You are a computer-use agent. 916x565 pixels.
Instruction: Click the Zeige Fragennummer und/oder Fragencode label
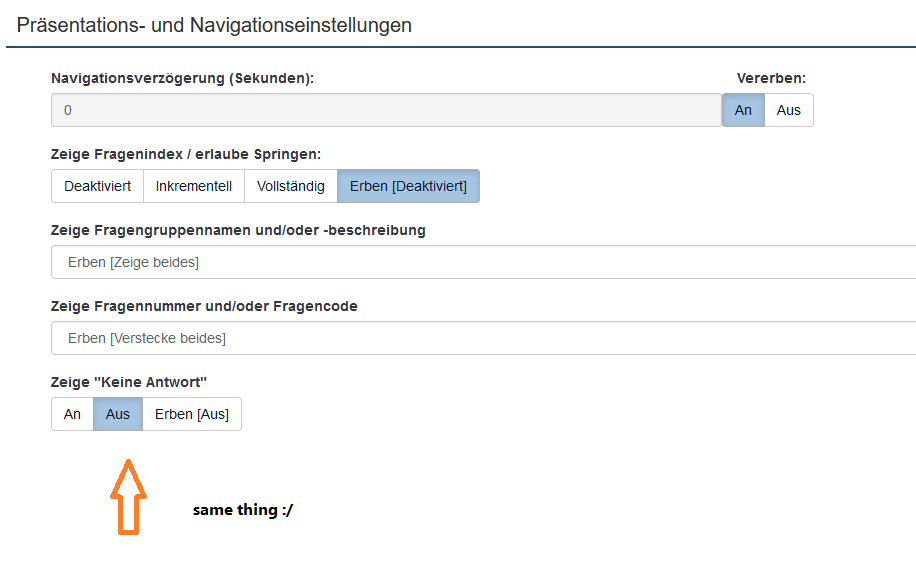204,306
